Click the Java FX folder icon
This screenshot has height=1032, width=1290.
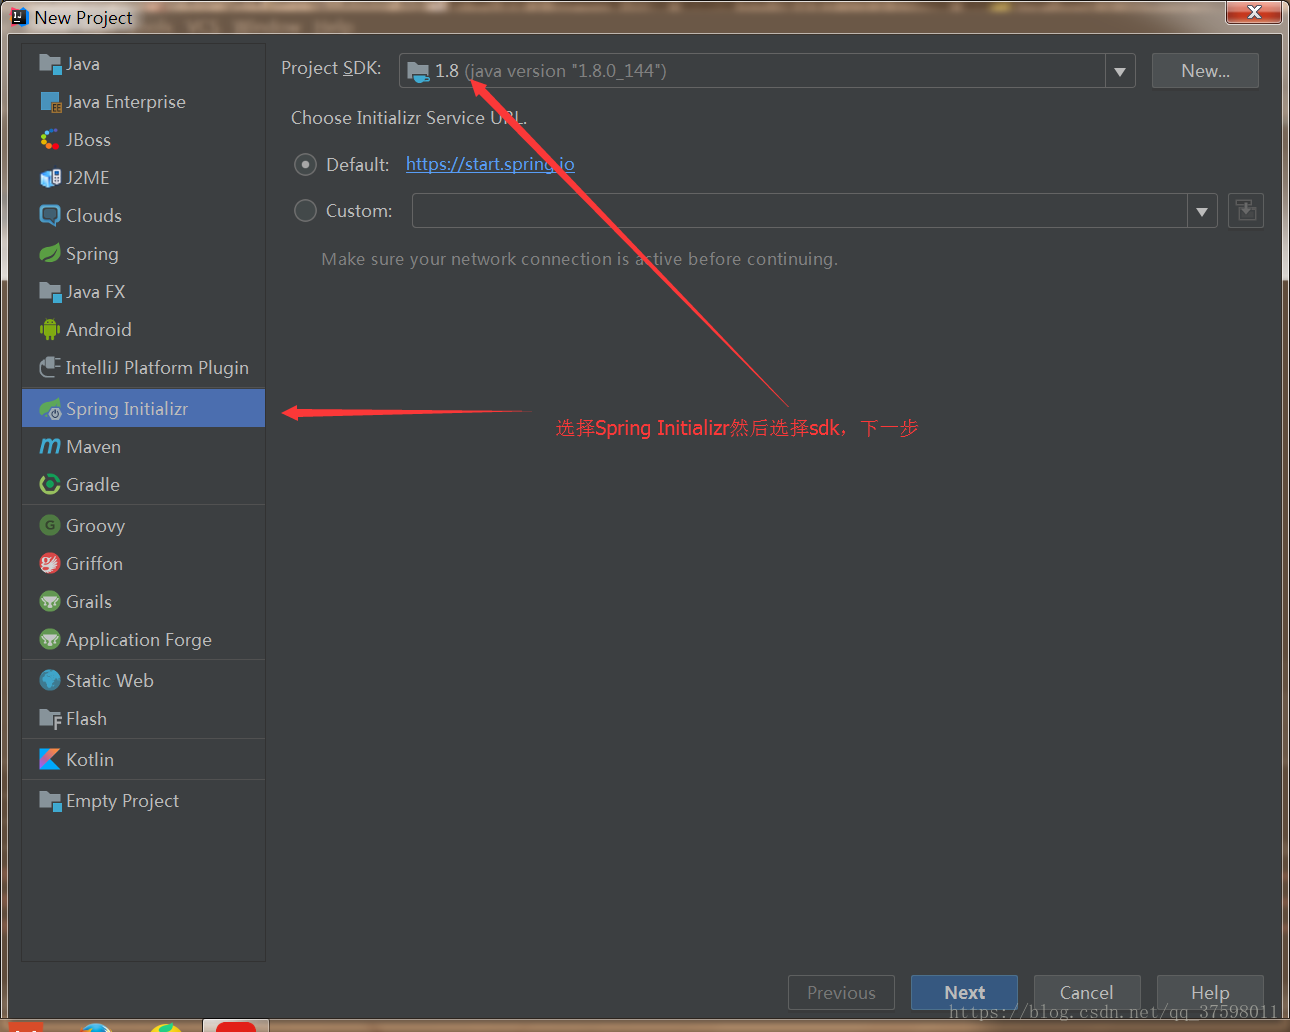(50, 292)
